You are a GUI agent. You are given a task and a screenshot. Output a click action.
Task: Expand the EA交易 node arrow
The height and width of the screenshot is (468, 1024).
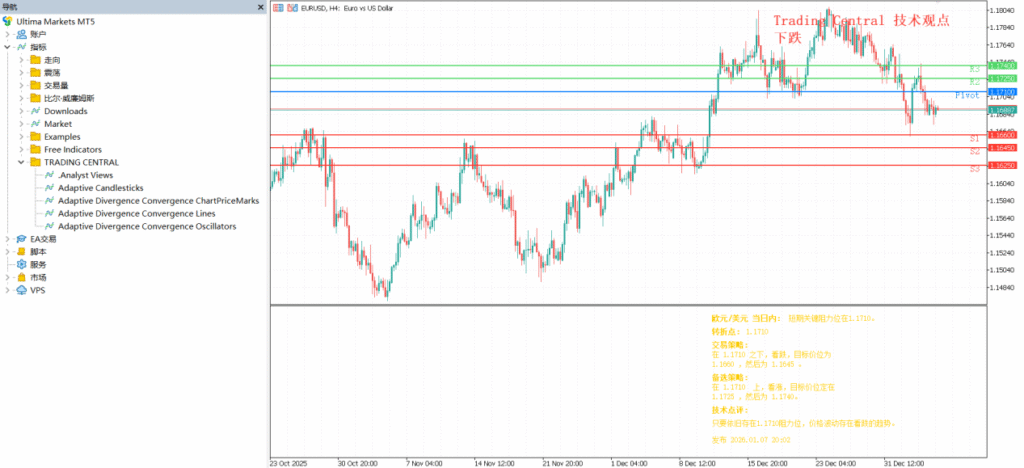7,239
